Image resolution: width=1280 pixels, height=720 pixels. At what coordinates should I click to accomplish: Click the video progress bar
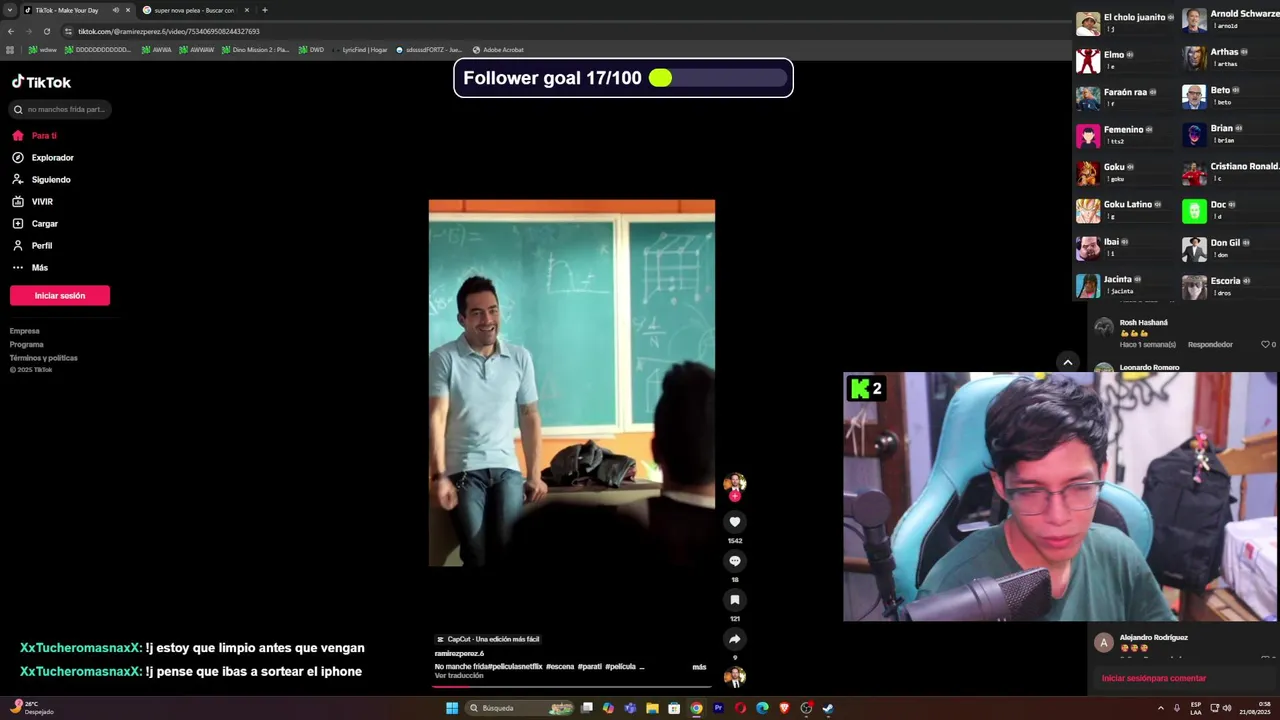point(571,687)
